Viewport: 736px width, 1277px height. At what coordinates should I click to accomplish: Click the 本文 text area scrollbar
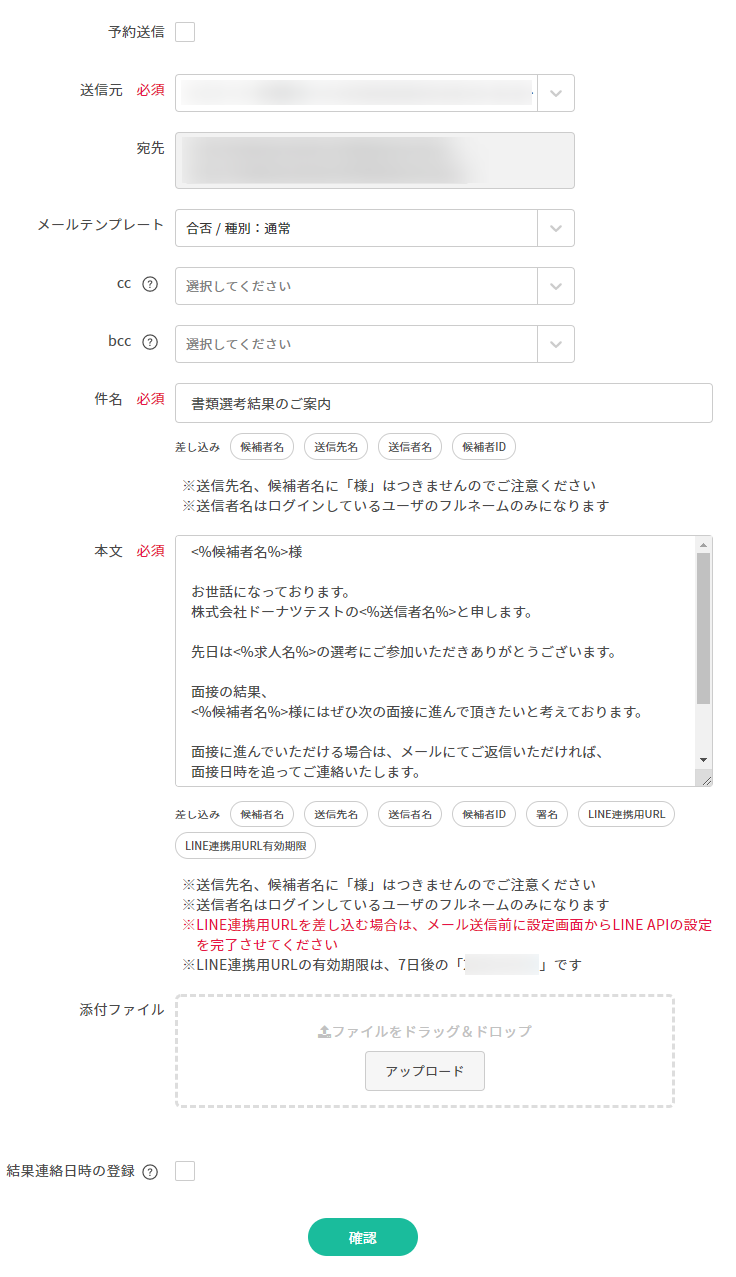tap(703, 630)
